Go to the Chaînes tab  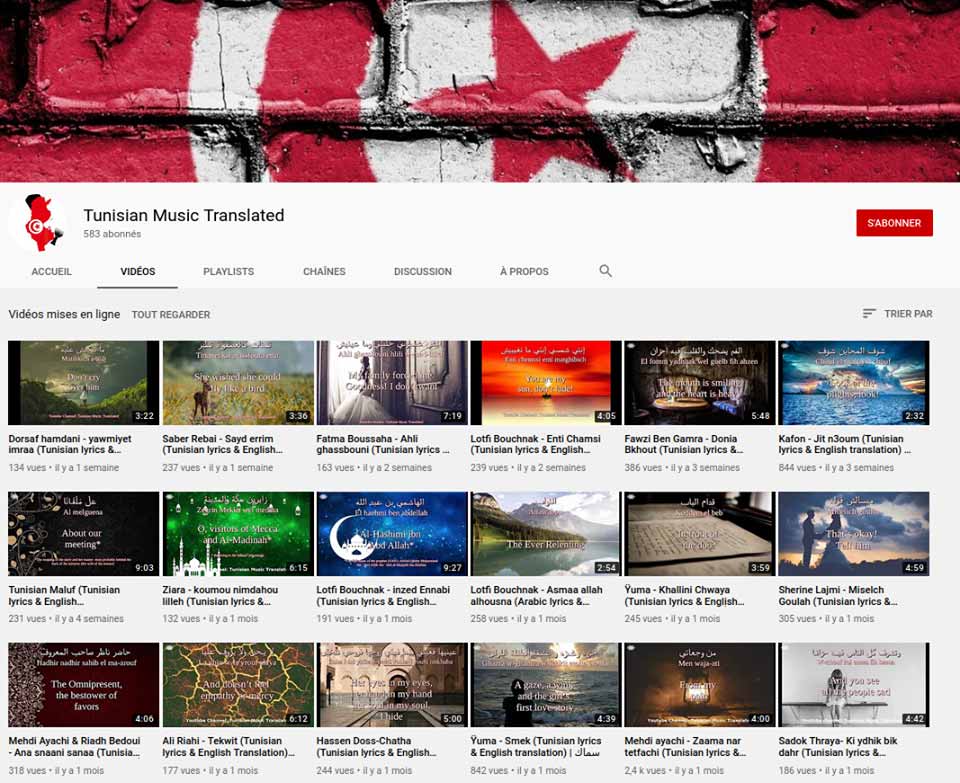(x=324, y=271)
